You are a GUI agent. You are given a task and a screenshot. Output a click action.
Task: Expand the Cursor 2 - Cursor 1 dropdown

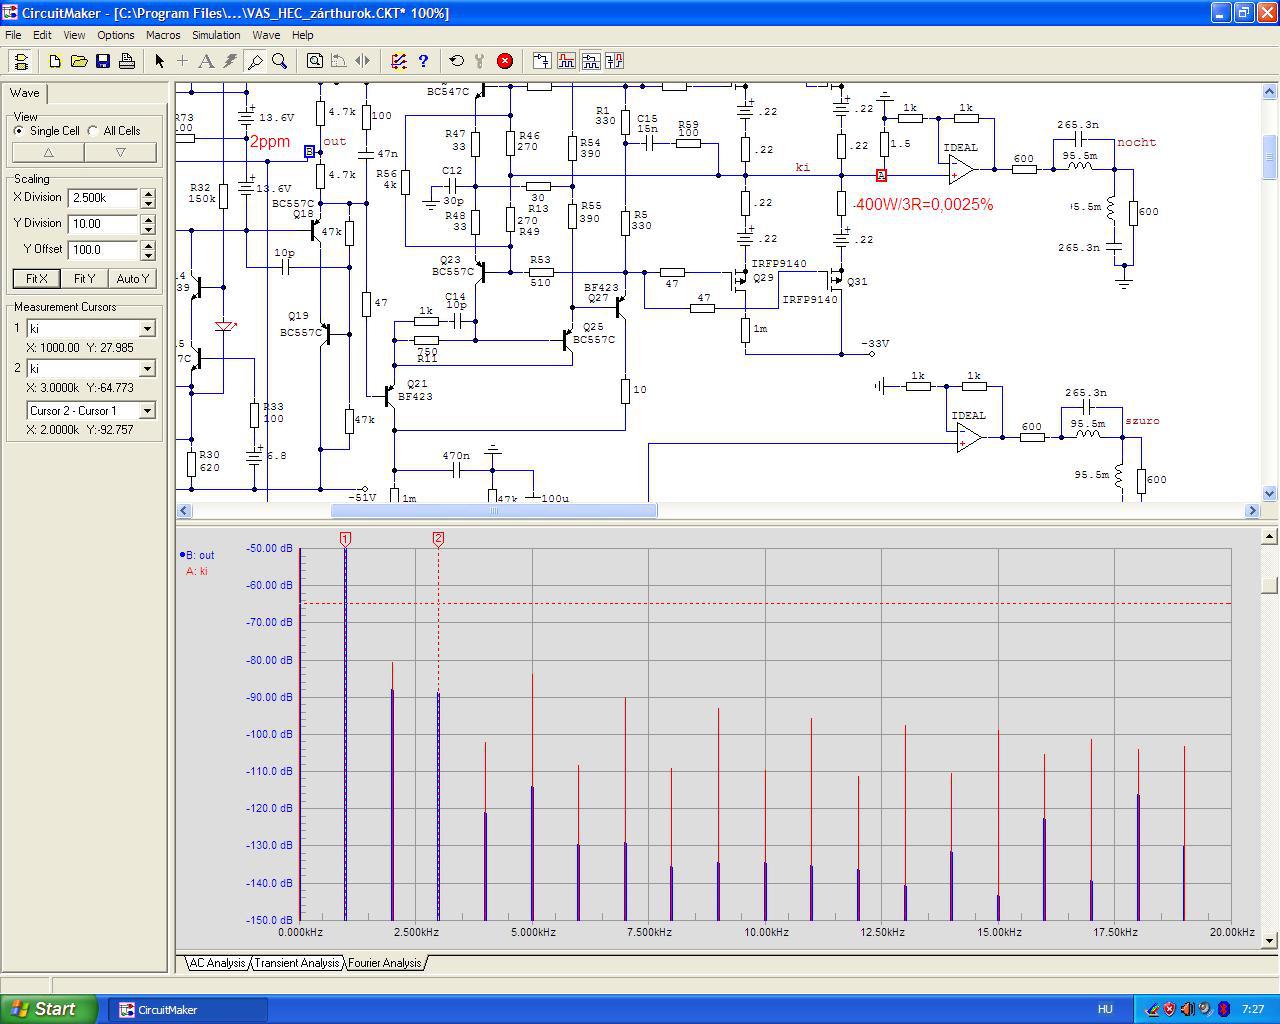(x=147, y=411)
